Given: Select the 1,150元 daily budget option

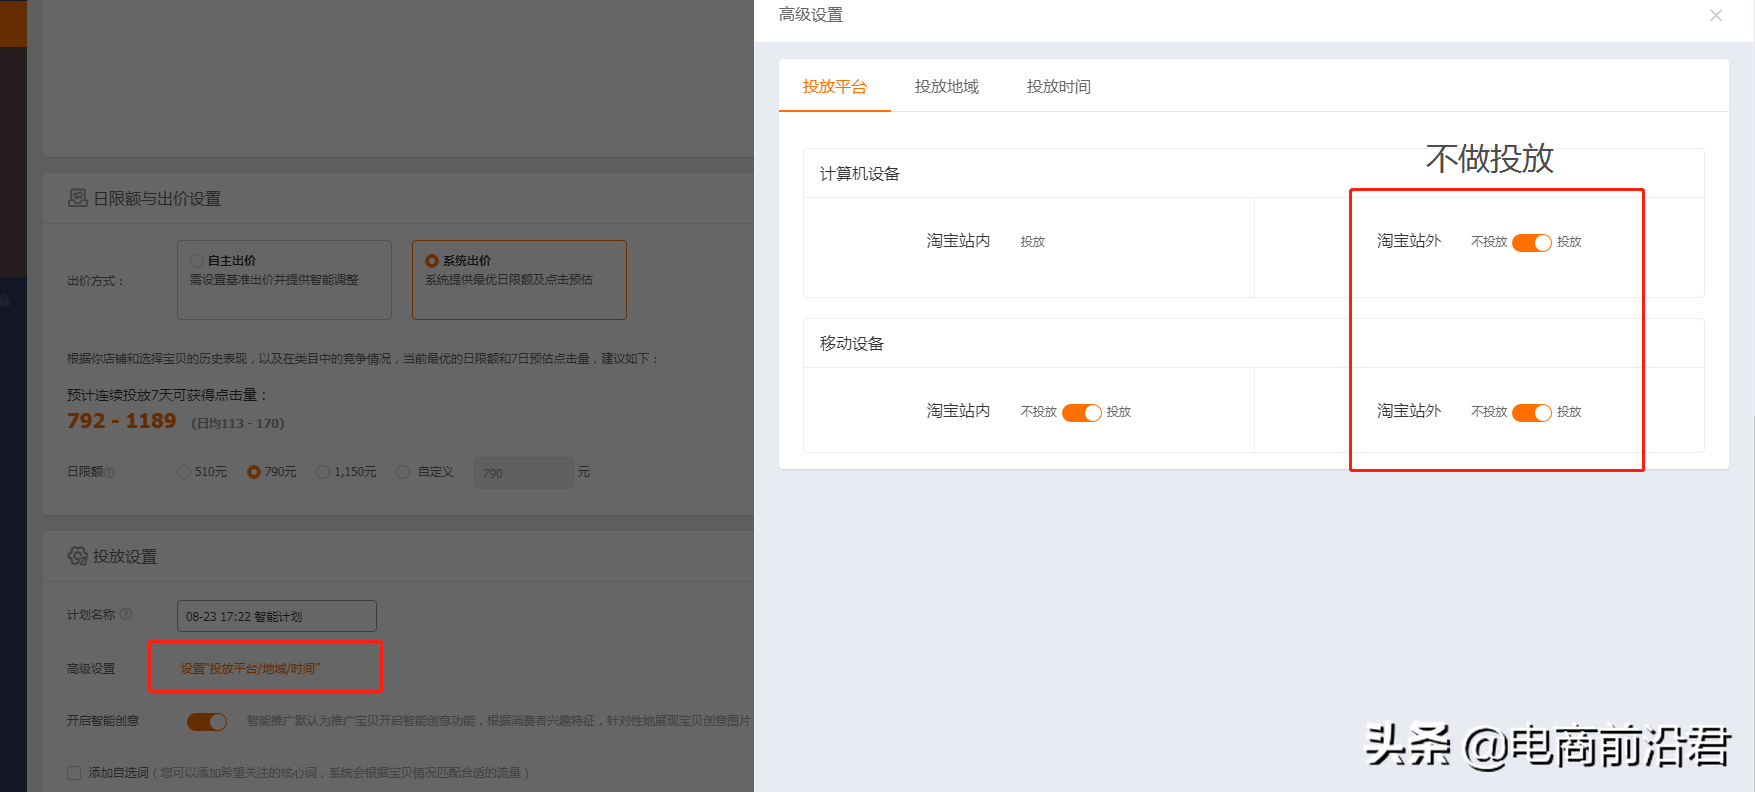Looking at the screenshot, I should (323, 472).
